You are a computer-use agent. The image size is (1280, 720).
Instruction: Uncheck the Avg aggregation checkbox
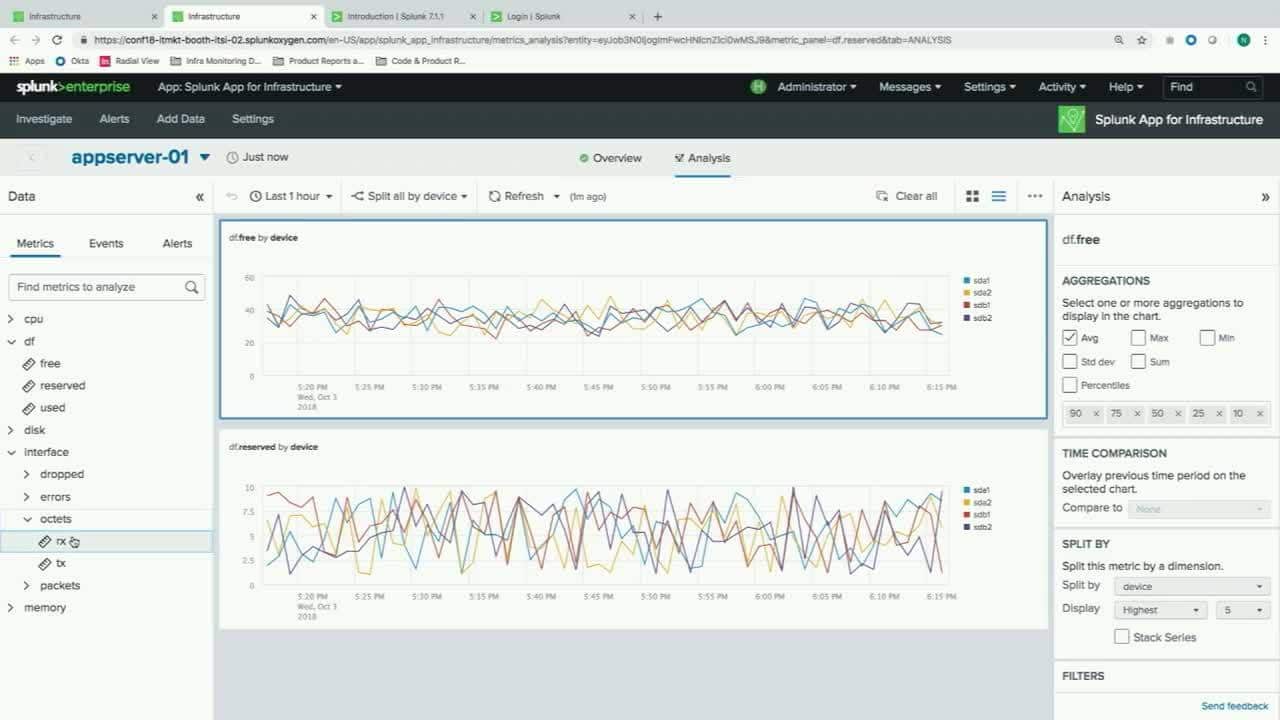point(1070,338)
